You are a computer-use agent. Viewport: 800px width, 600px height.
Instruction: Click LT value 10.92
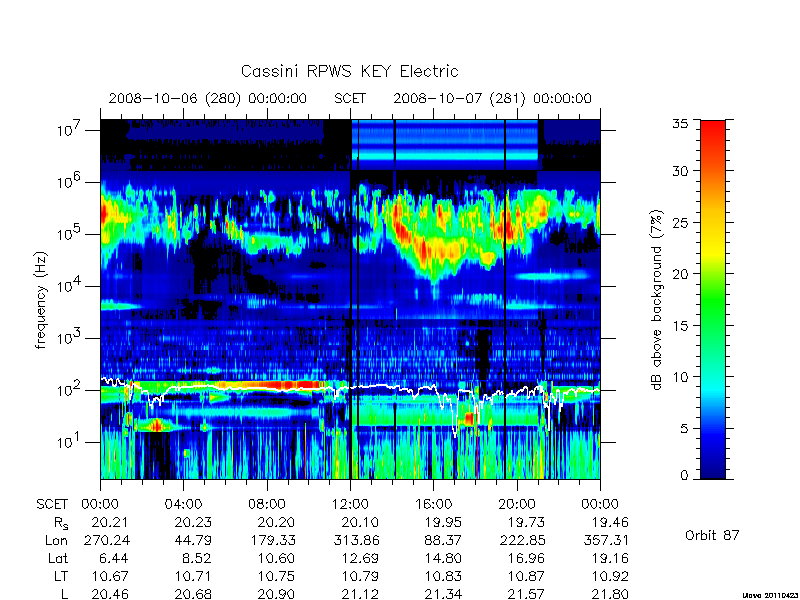[x=609, y=576]
